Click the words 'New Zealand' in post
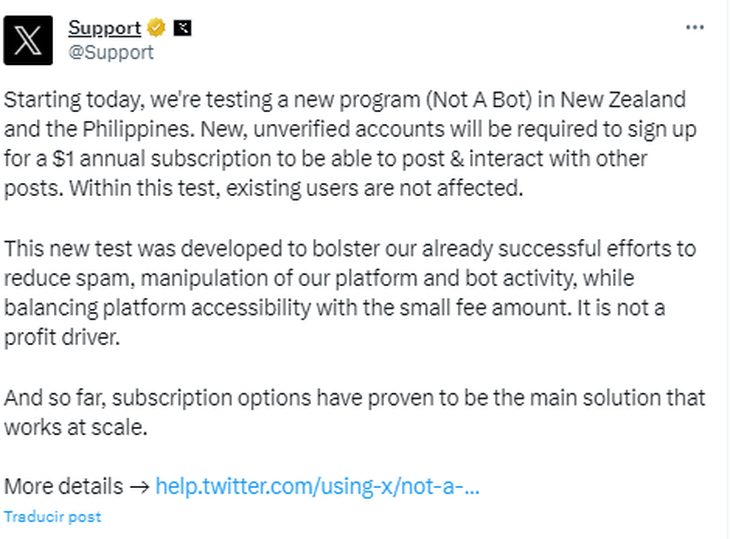 (622, 100)
